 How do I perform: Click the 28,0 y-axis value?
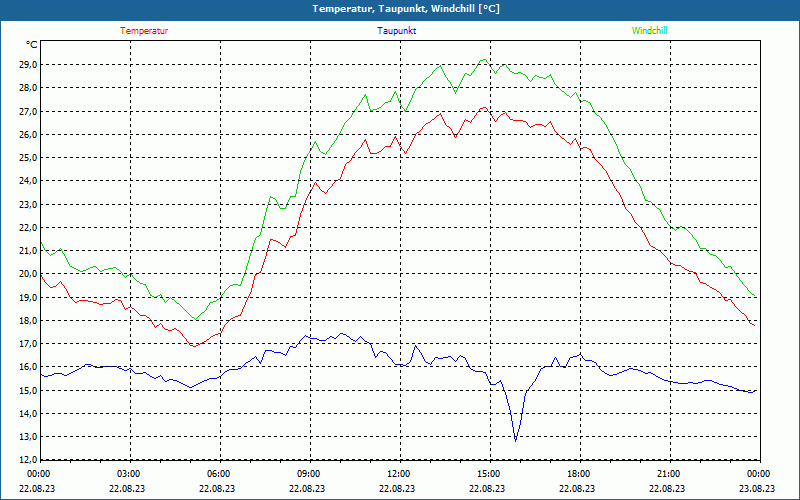(28, 88)
